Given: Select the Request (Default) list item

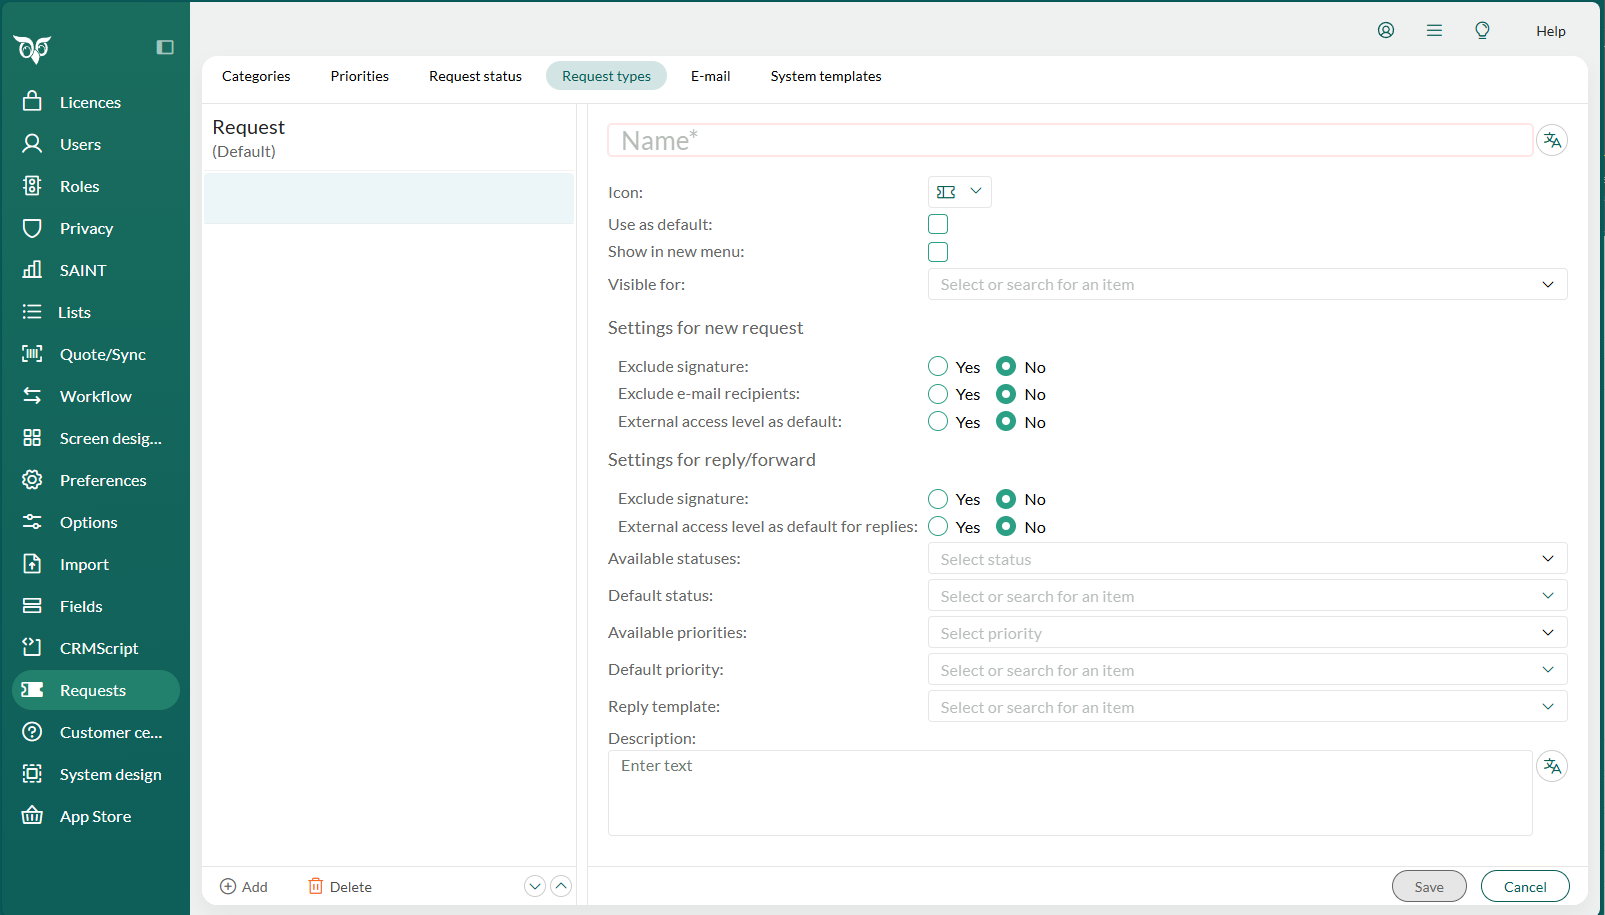Looking at the screenshot, I should click(x=389, y=138).
